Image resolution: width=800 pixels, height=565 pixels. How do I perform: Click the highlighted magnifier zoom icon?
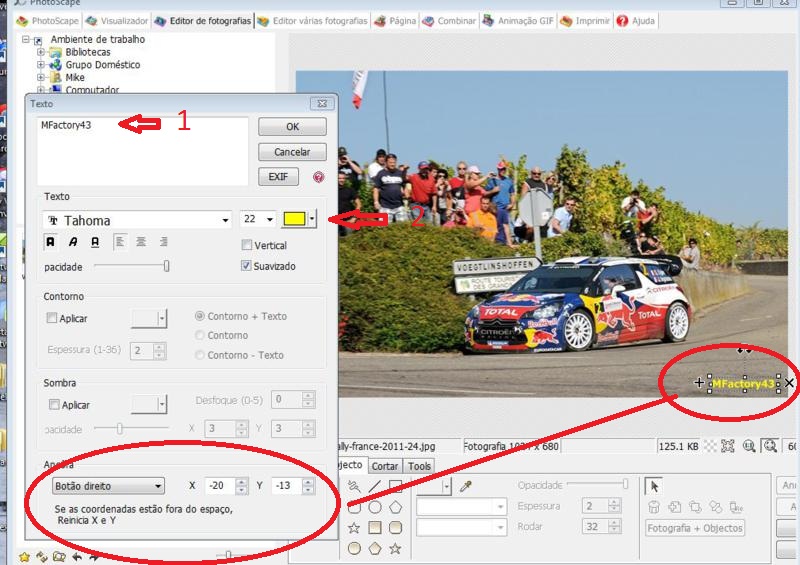770,446
